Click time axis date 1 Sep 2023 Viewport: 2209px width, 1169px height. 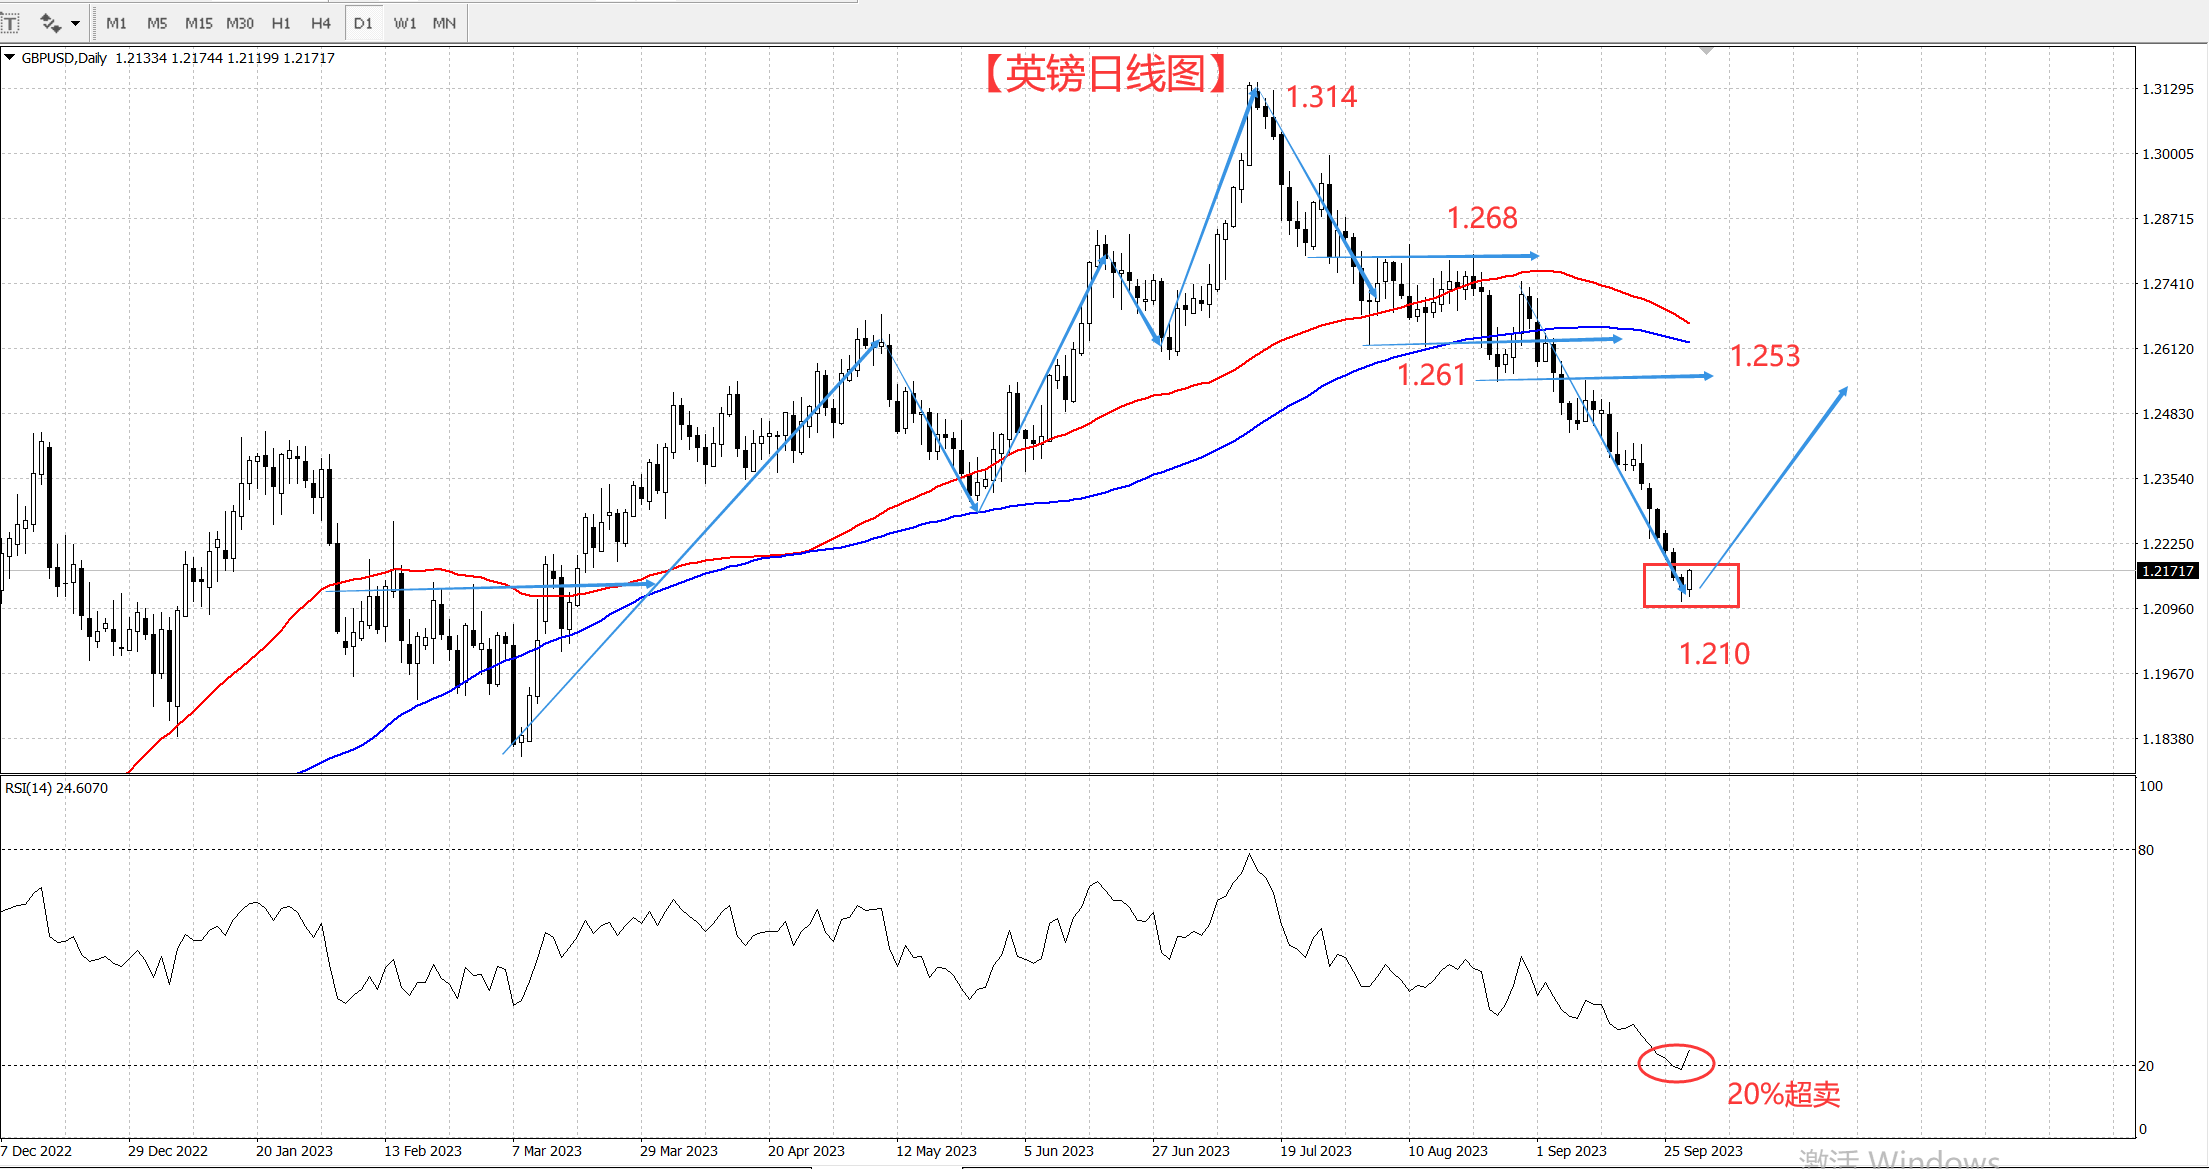(x=1571, y=1151)
